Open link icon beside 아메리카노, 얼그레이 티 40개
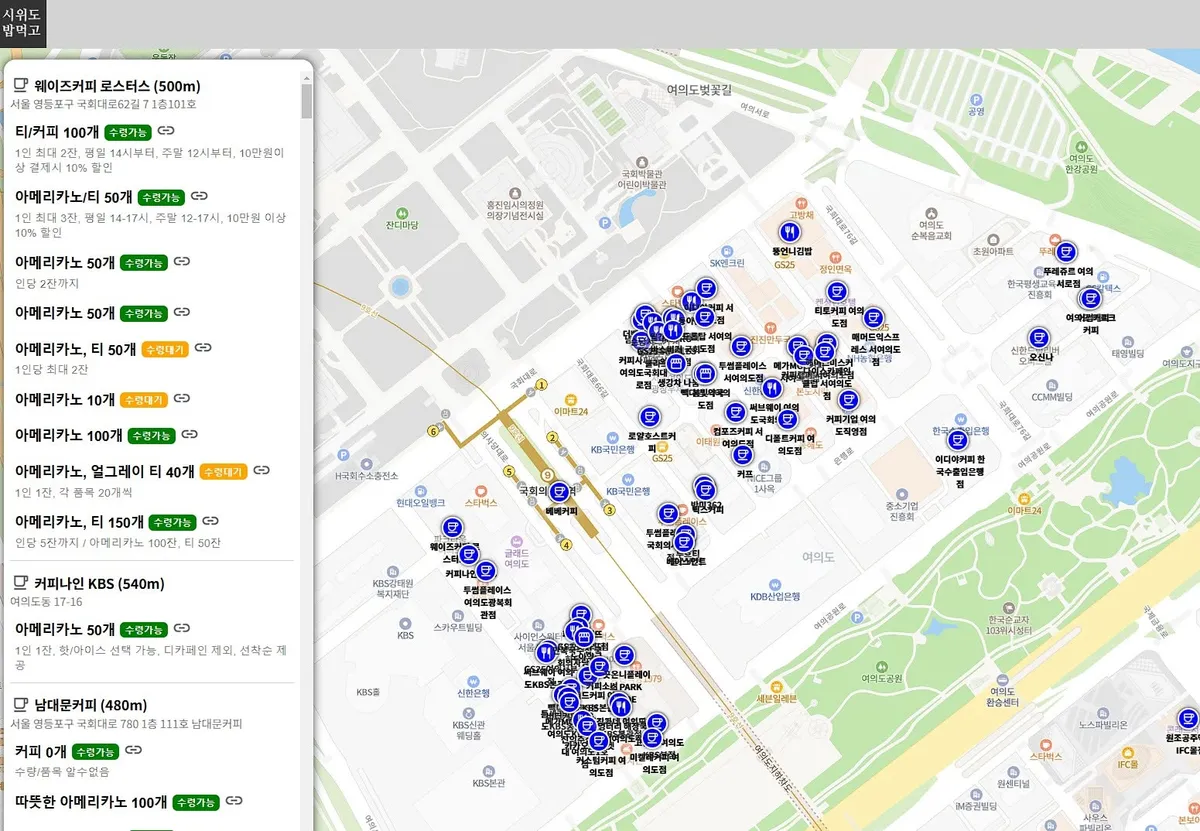Image resolution: width=1200 pixels, height=831 pixels. click(261, 470)
